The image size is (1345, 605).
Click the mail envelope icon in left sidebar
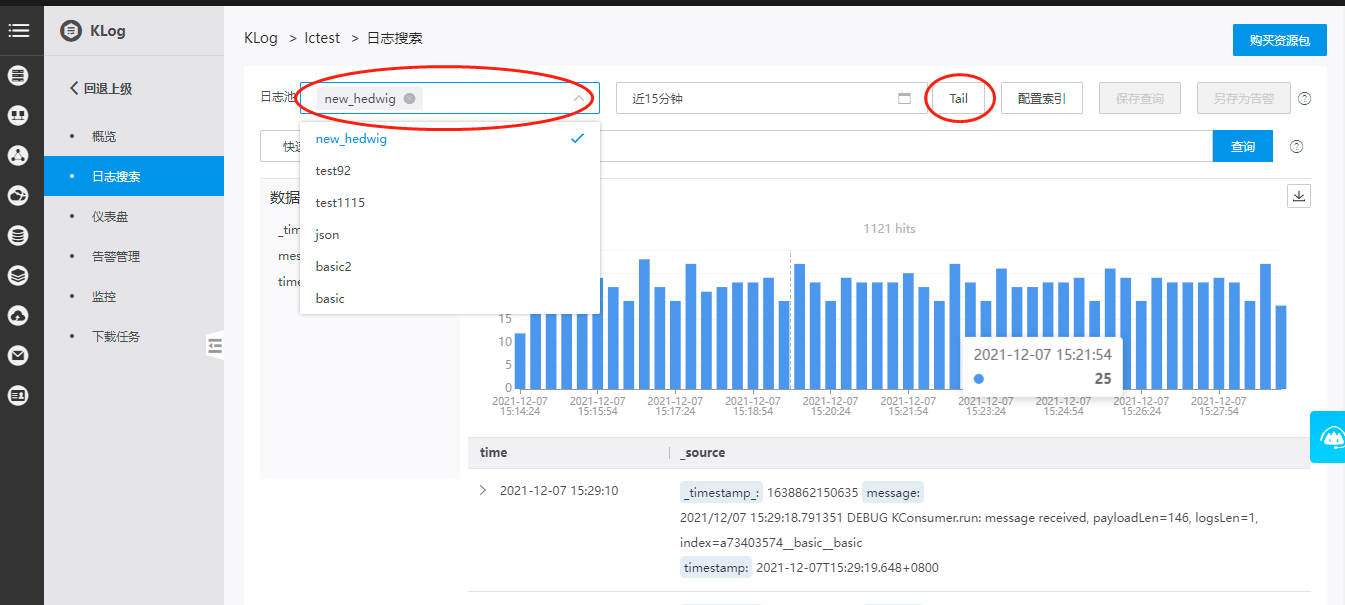(x=18, y=355)
